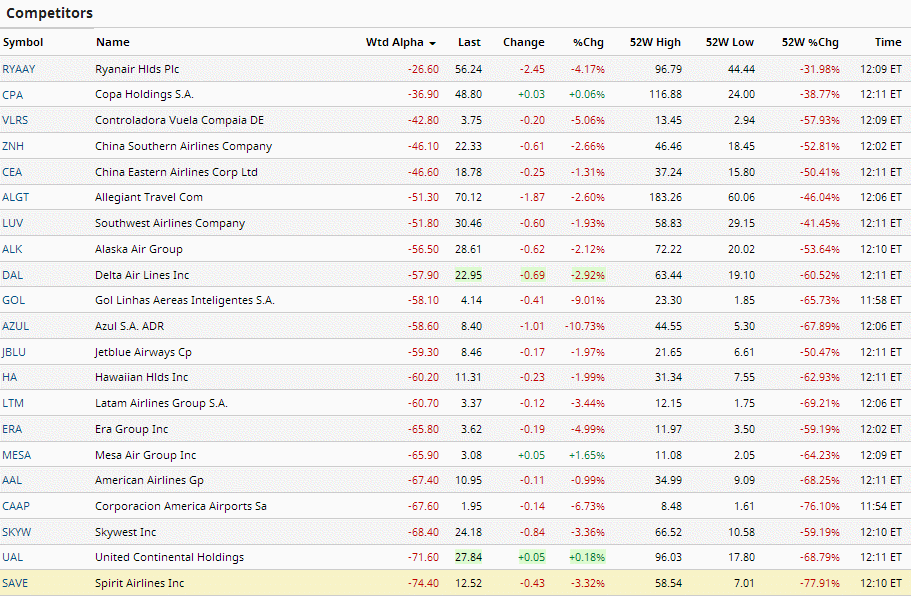Open the AZUL symbol link

15,326
